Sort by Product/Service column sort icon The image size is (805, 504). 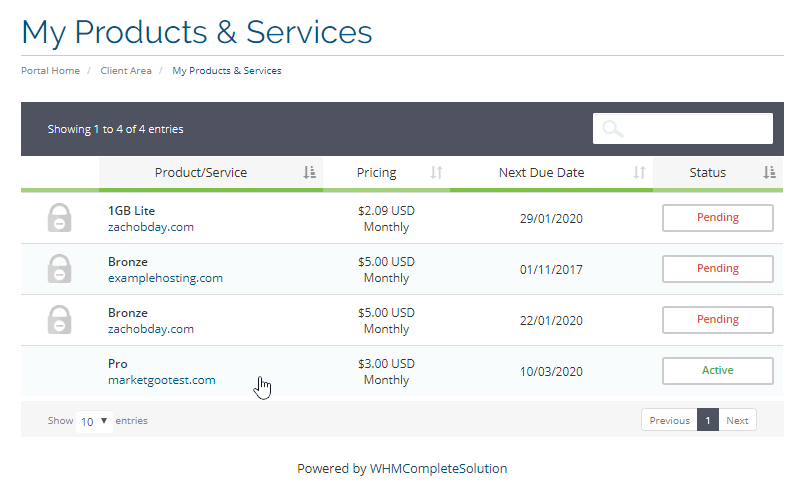pyautogui.click(x=310, y=173)
